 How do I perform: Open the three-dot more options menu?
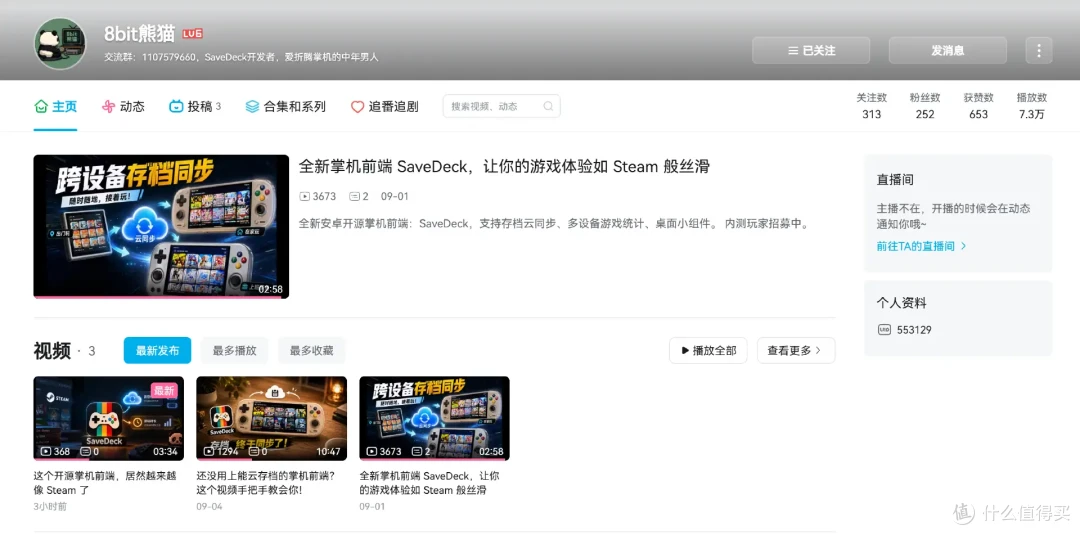pyautogui.click(x=1039, y=50)
